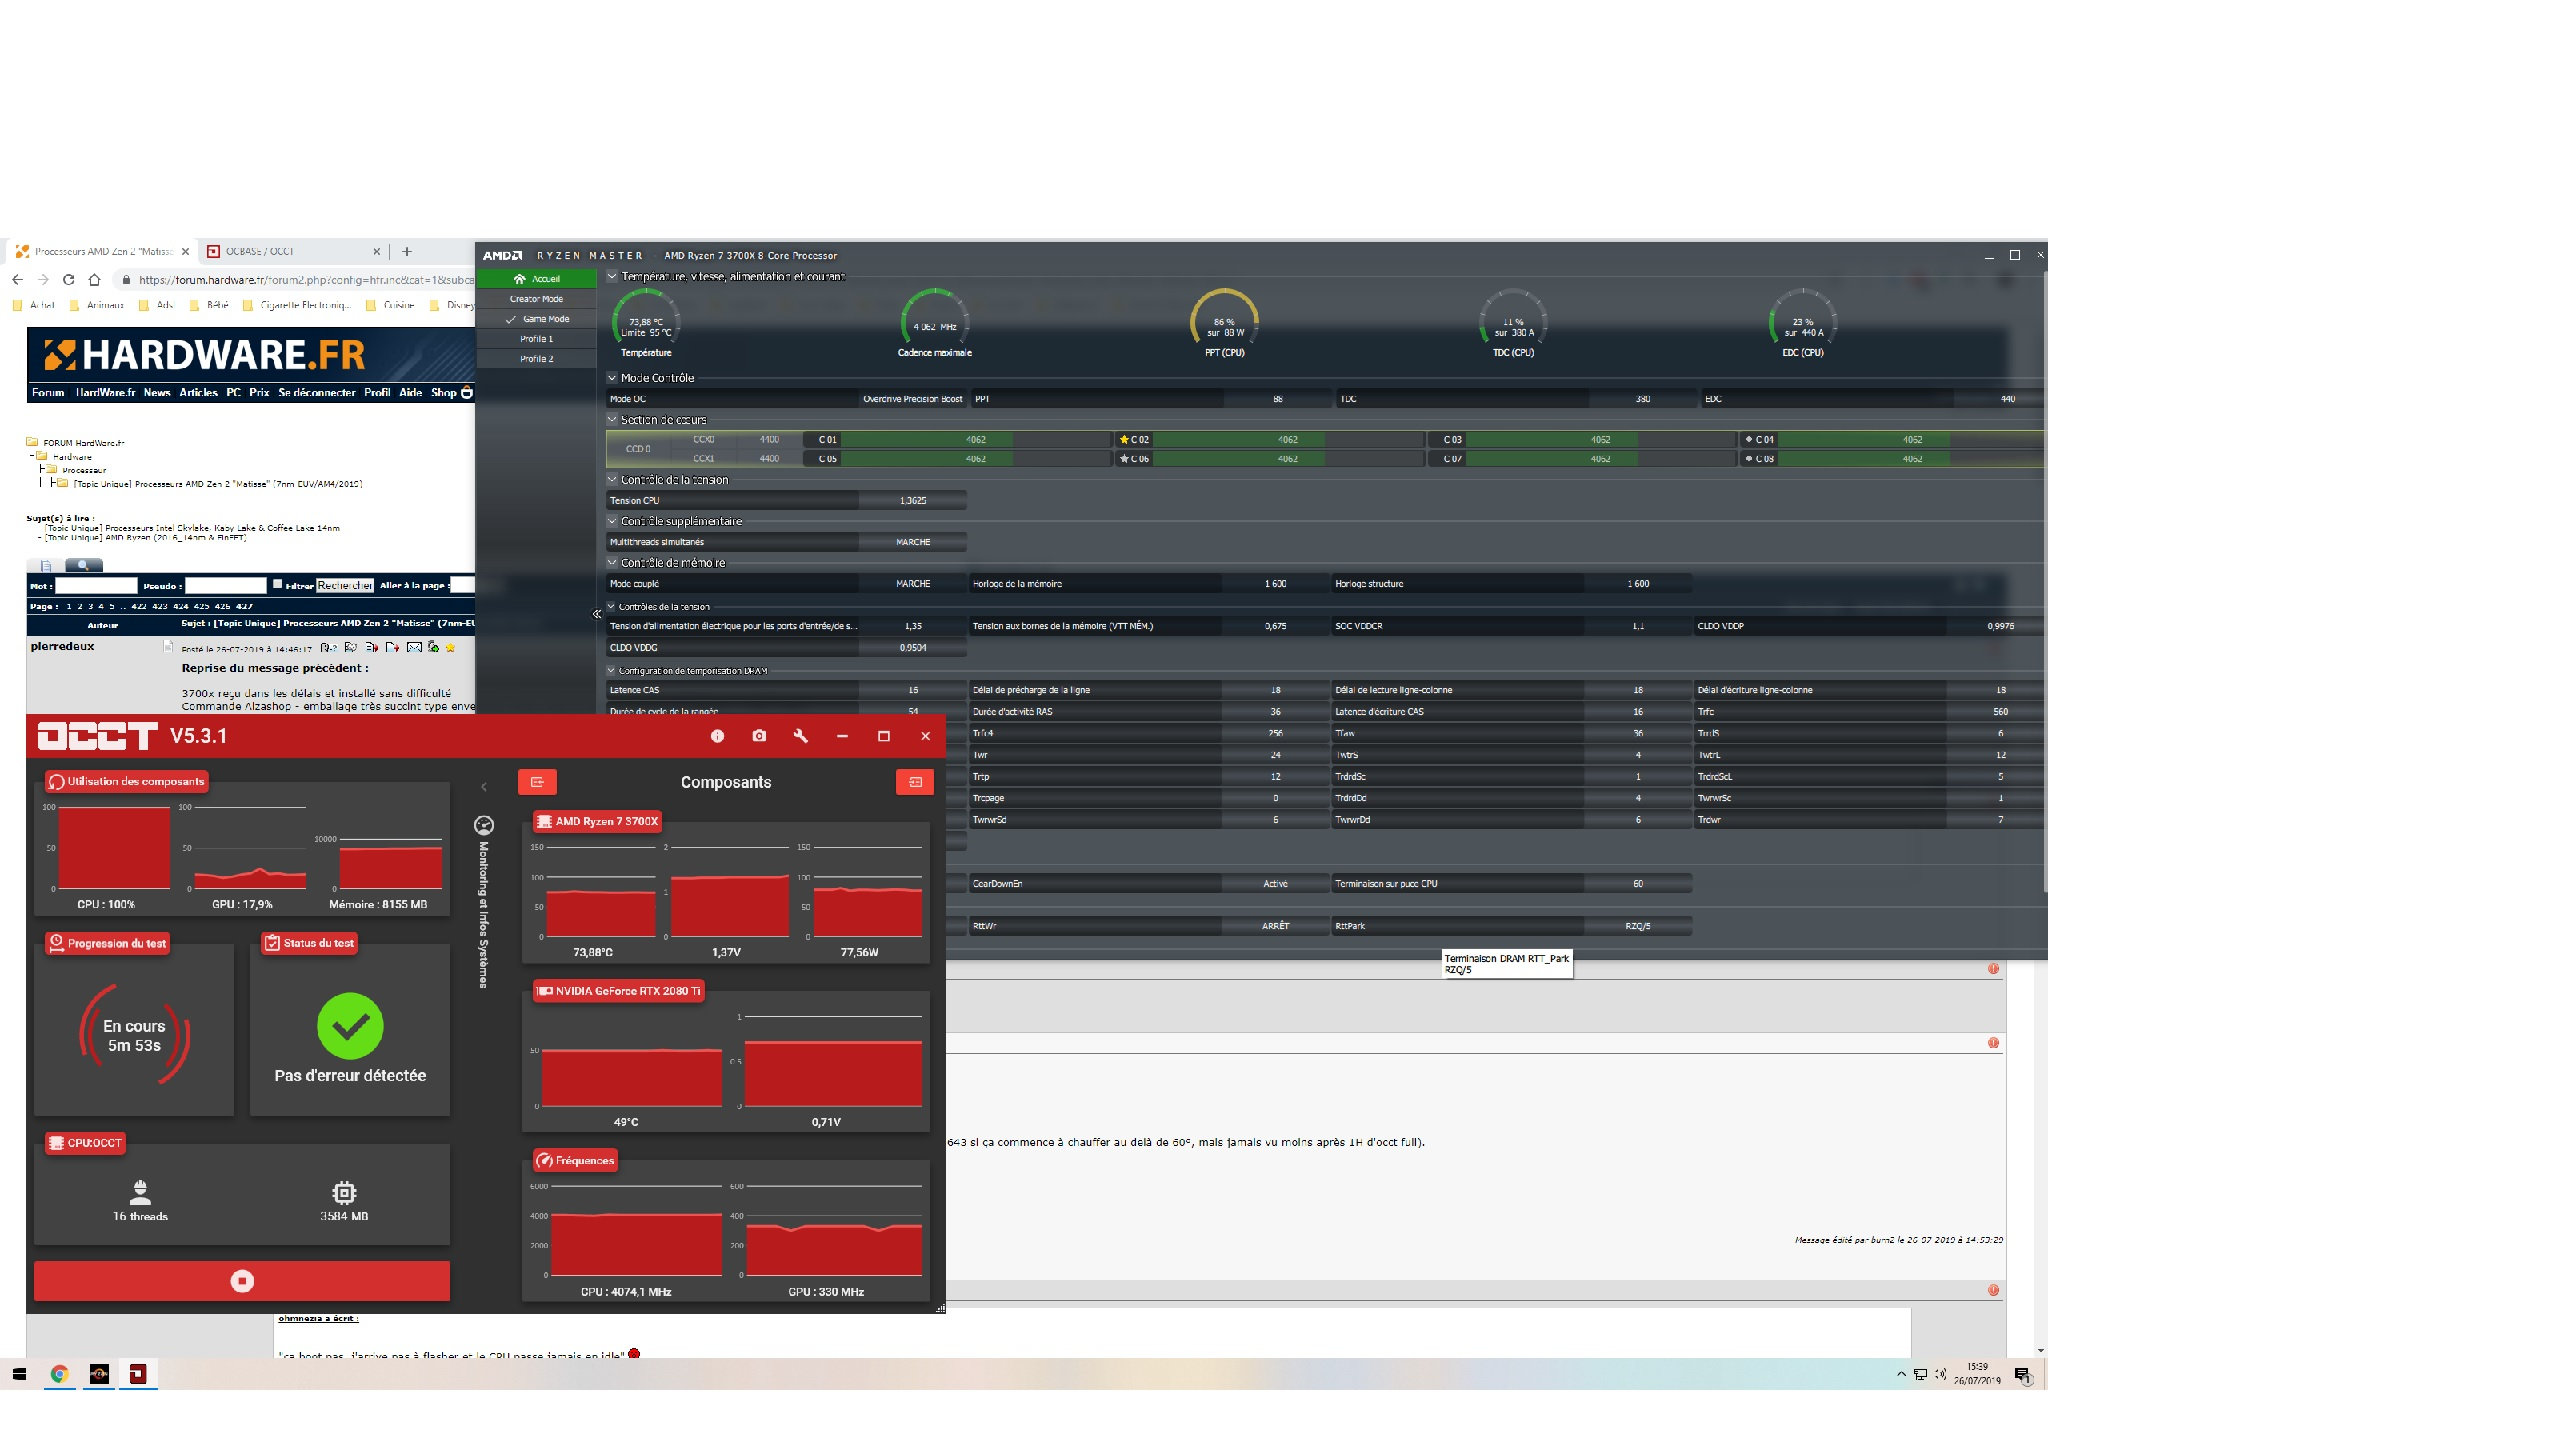The width and height of the screenshot is (2560, 1440).
Task: Open the OCCT taskbar icon
Action: [x=138, y=1375]
